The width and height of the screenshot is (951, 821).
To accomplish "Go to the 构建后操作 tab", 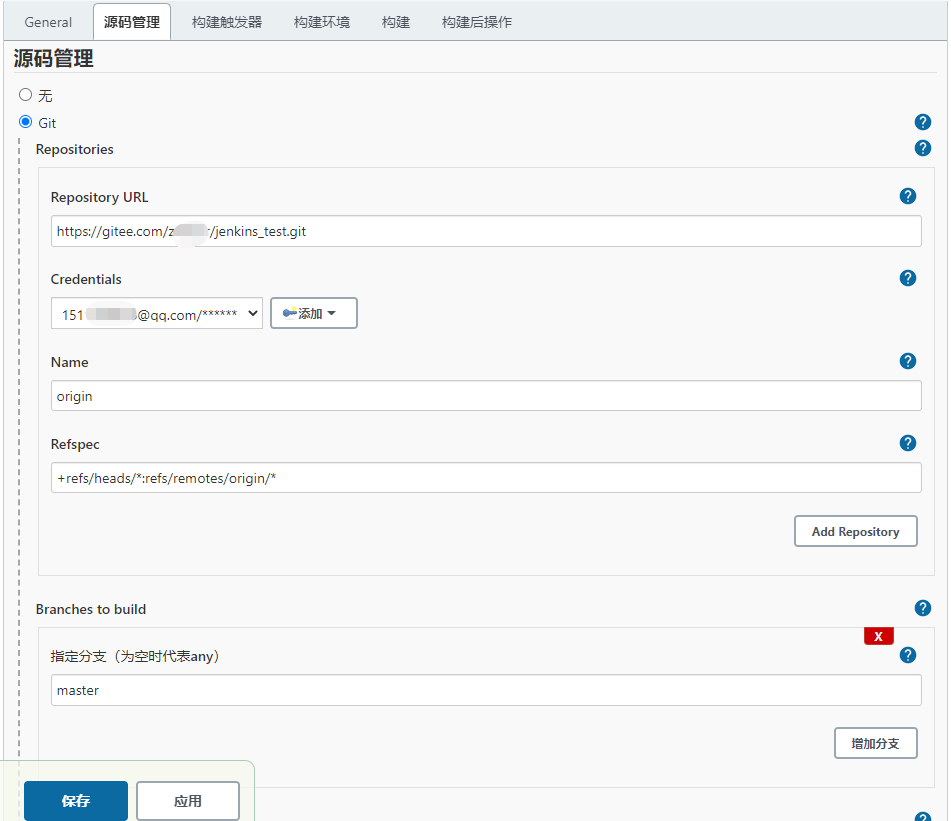I will pos(476,22).
